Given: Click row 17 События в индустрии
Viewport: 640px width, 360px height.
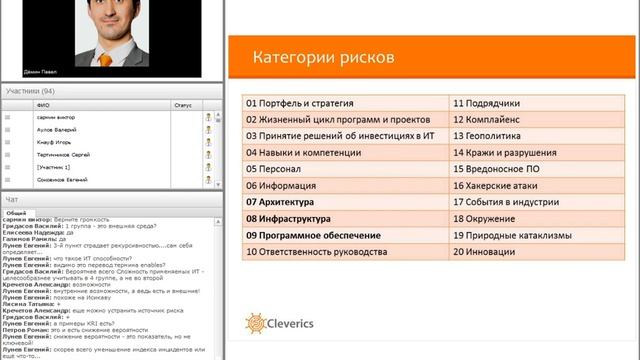Looking at the screenshot, I should click(x=537, y=202).
